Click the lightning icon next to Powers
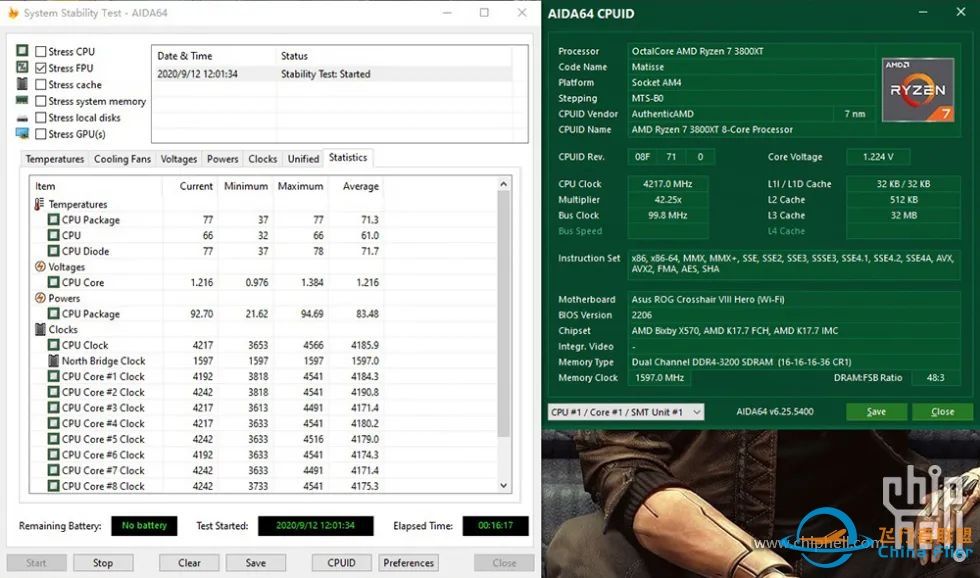This screenshot has width=980, height=578. pyautogui.click(x=40, y=298)
